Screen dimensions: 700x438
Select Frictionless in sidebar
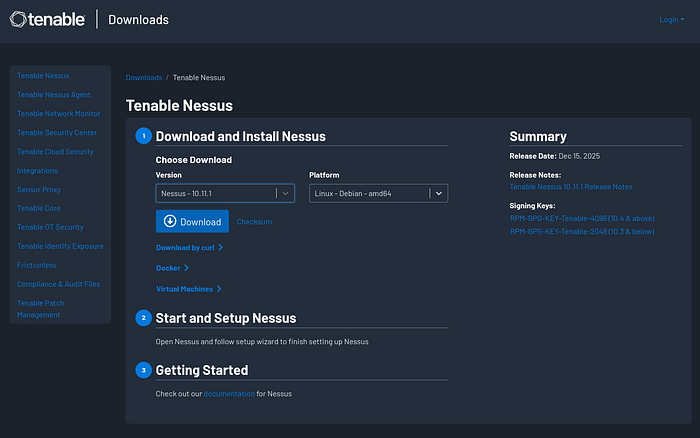pos(37,265)
